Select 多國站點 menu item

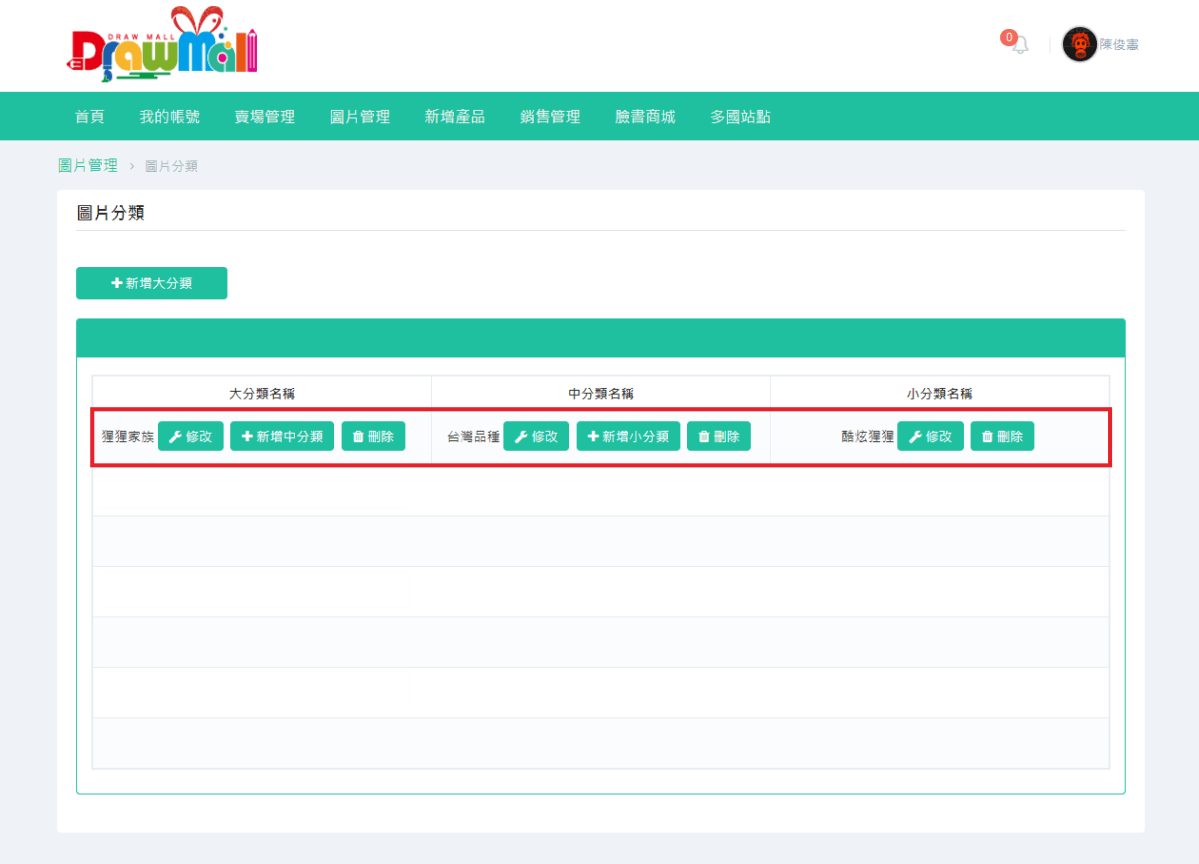pos(740,117)
